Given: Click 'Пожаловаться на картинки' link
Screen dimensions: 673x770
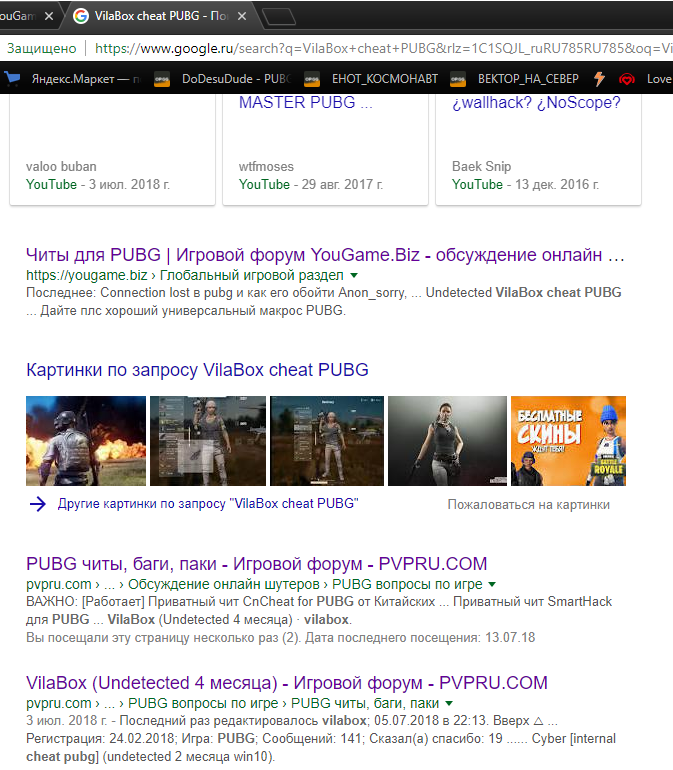Looking at the screenshot, I should click(529, 505).
